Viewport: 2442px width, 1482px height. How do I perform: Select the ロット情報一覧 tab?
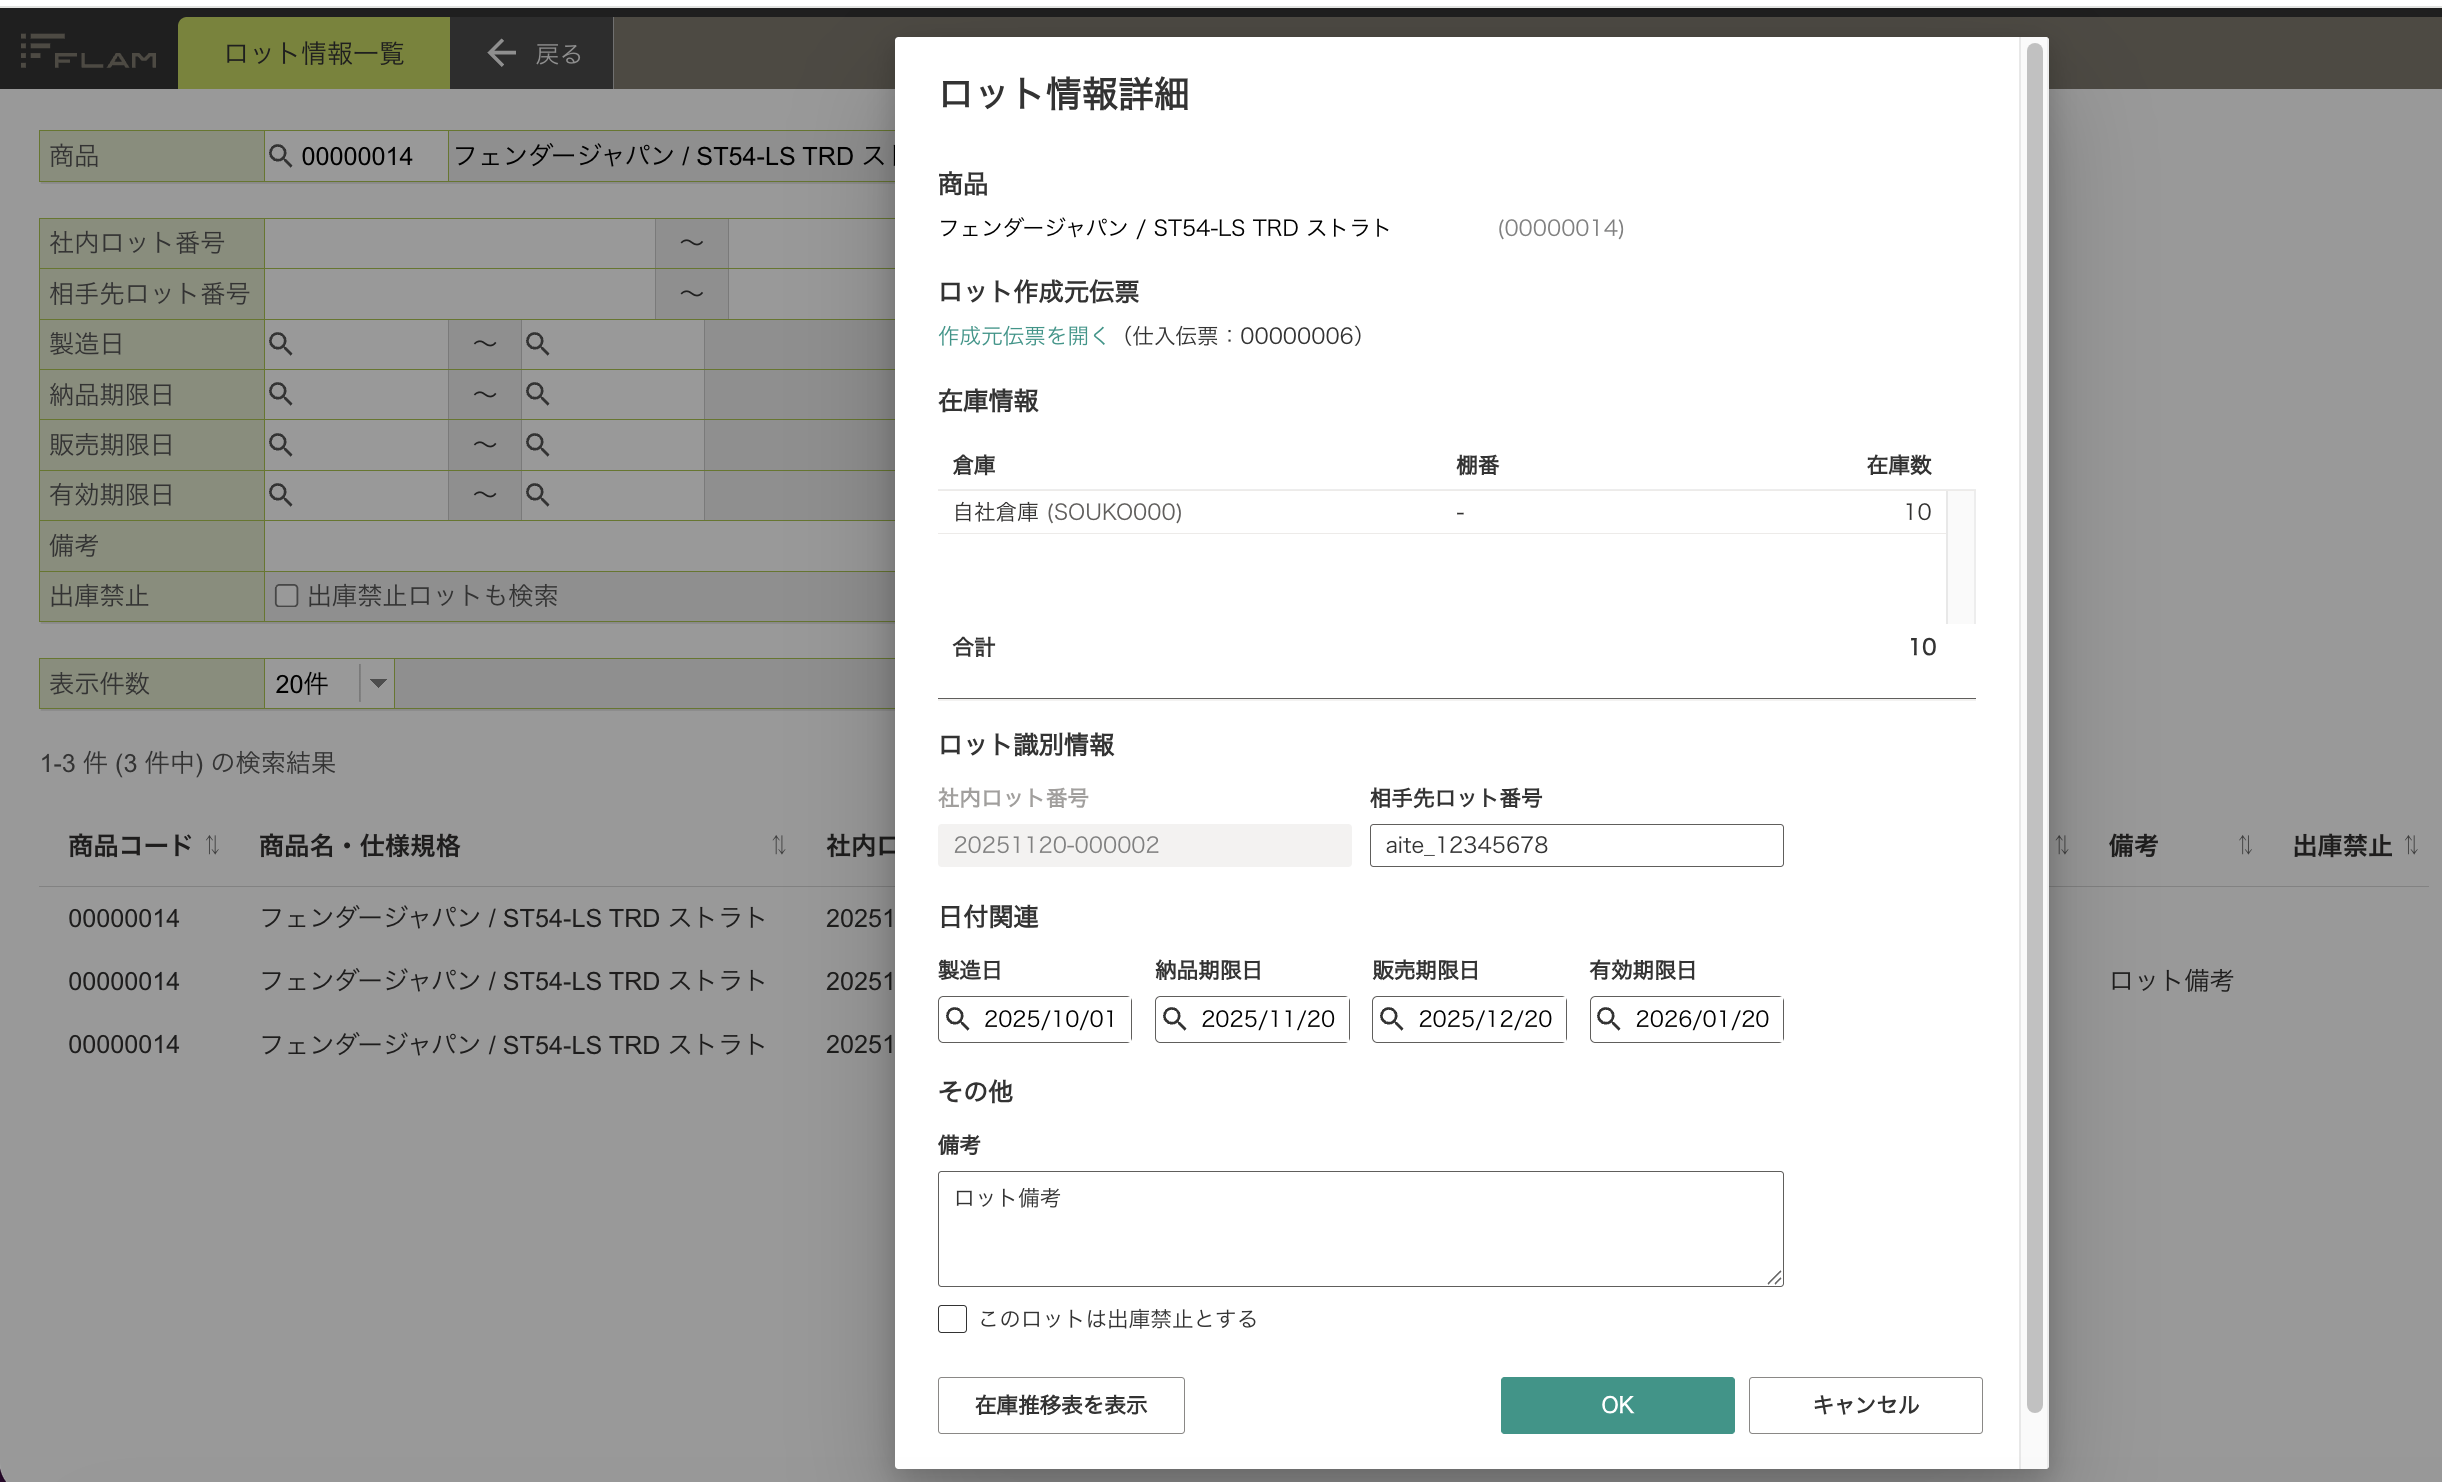point(314,53)
